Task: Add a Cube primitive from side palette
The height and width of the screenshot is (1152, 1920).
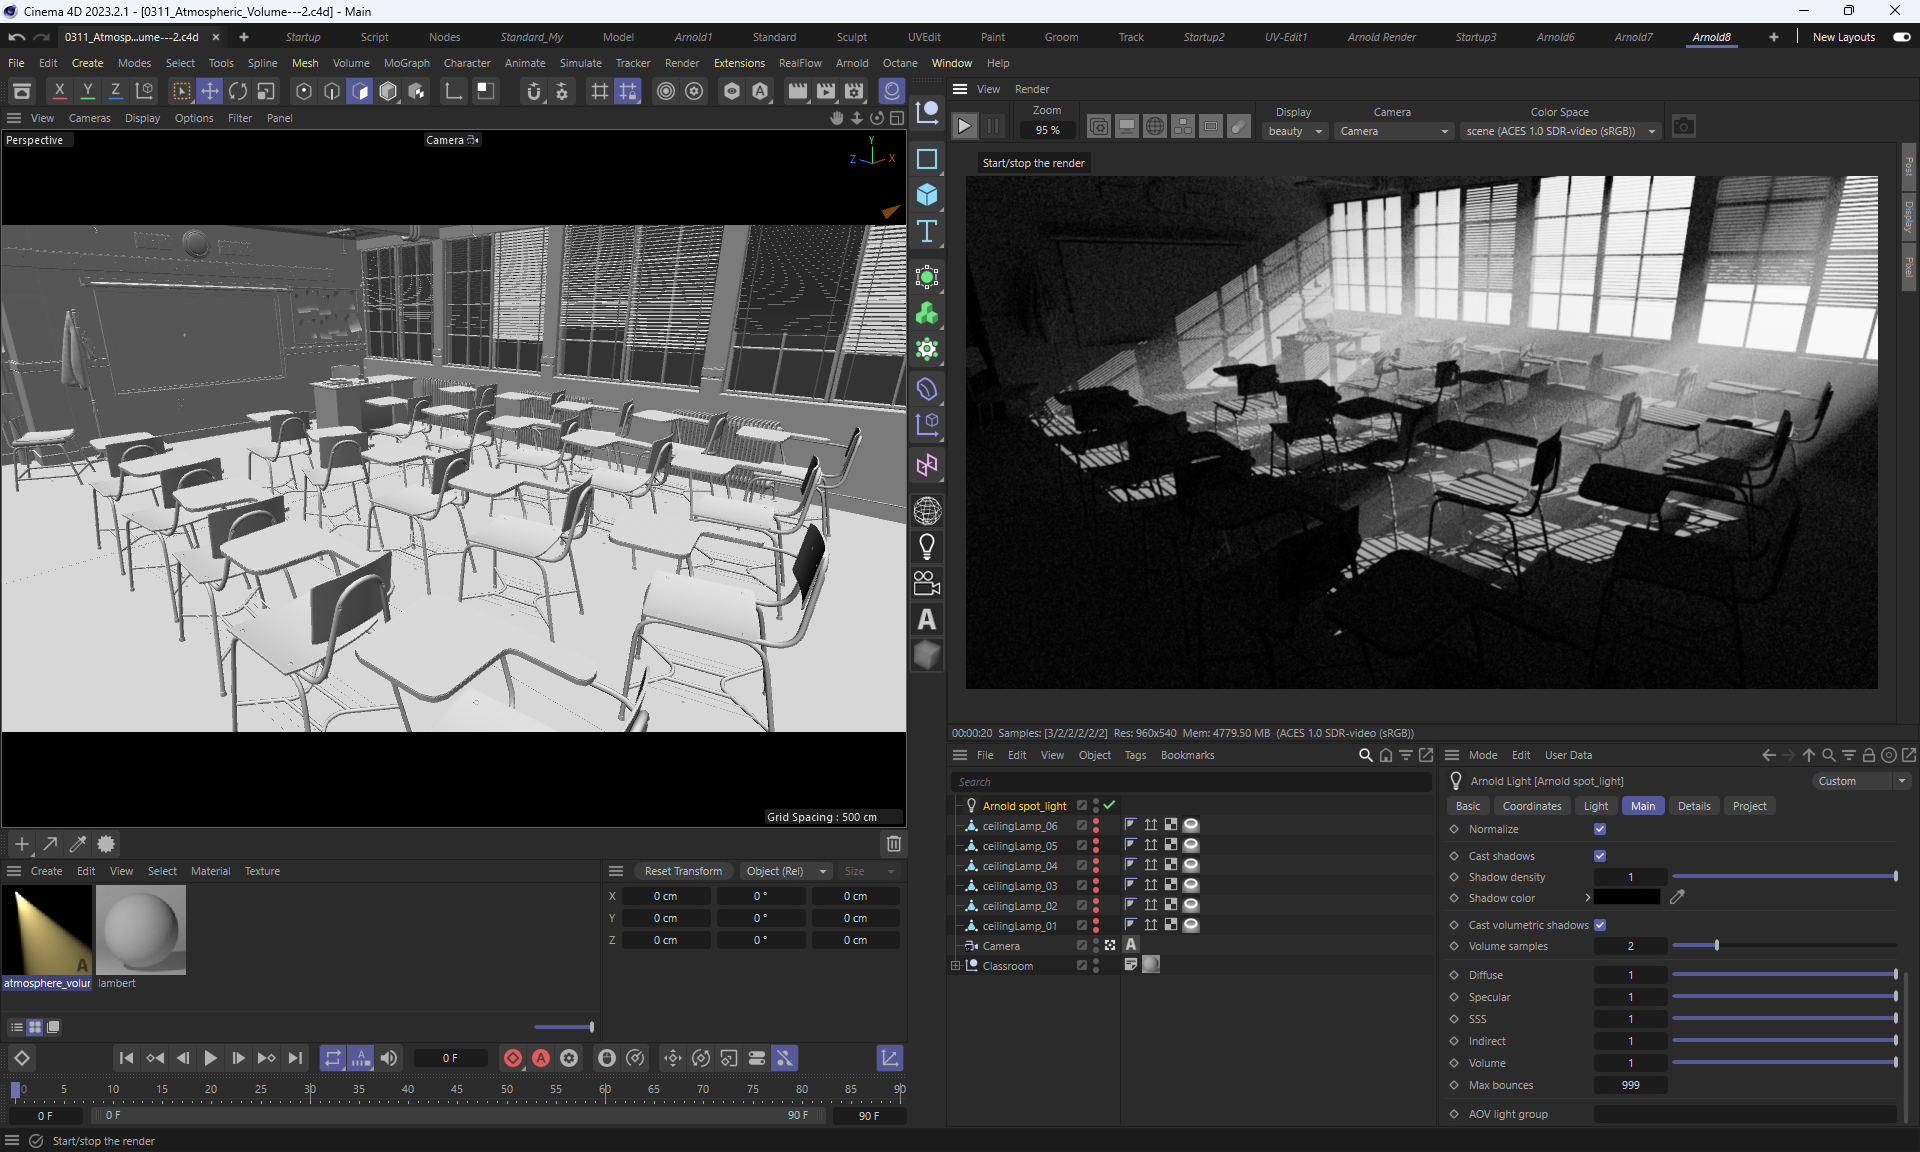Action: (x=927, y=195)
